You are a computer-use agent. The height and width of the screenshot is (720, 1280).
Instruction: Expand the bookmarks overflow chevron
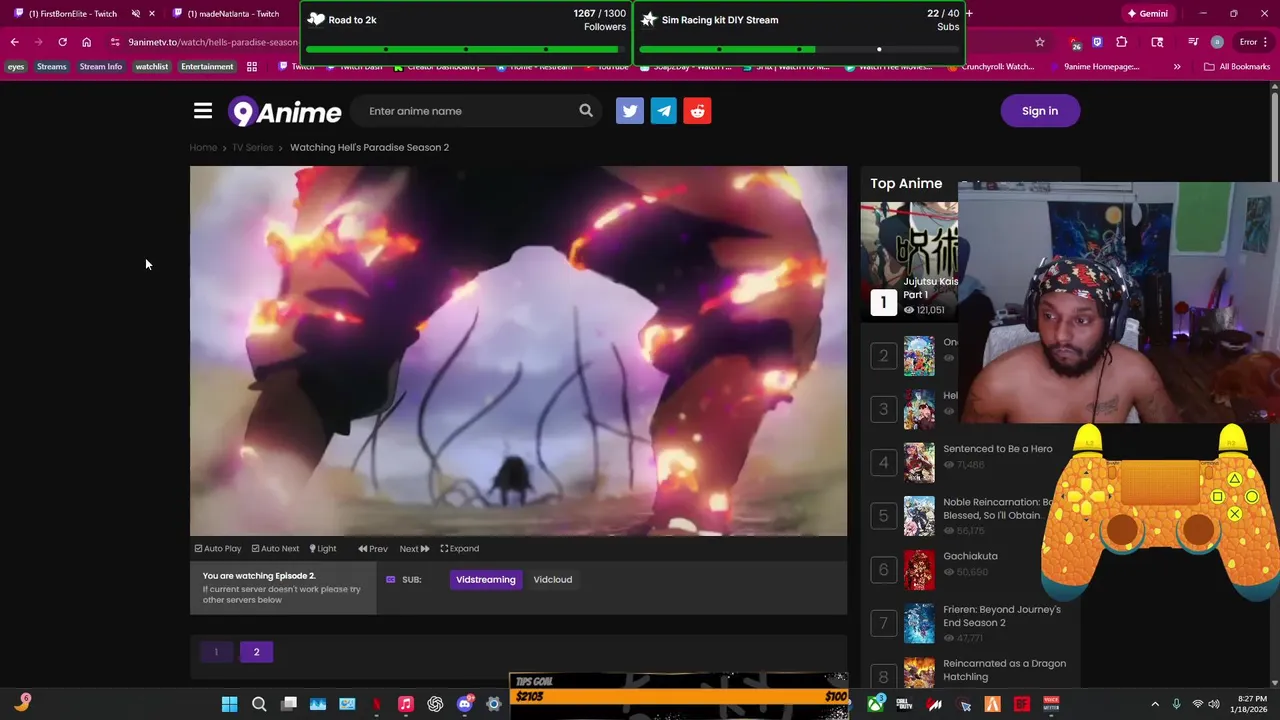click(1177, 67)
